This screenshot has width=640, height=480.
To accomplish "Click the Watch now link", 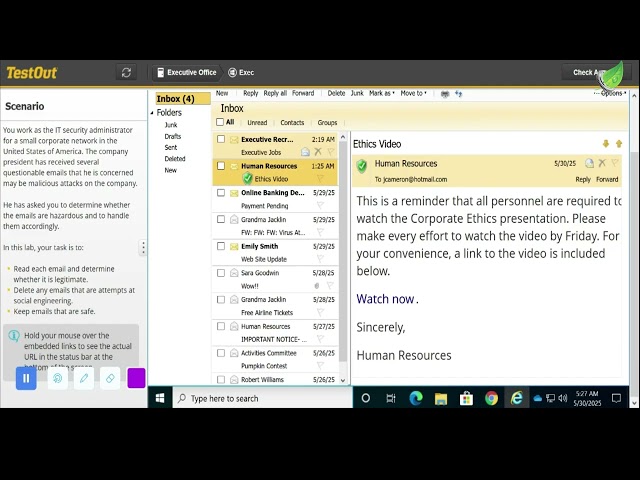I will tap(385, 299).
